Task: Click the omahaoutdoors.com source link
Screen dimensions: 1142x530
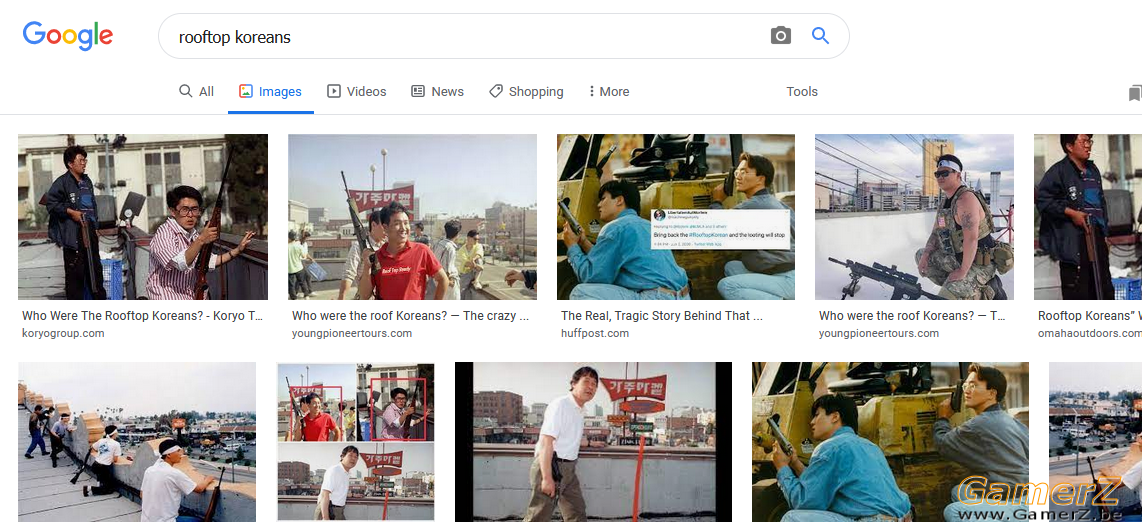Action: point(1090,333)
